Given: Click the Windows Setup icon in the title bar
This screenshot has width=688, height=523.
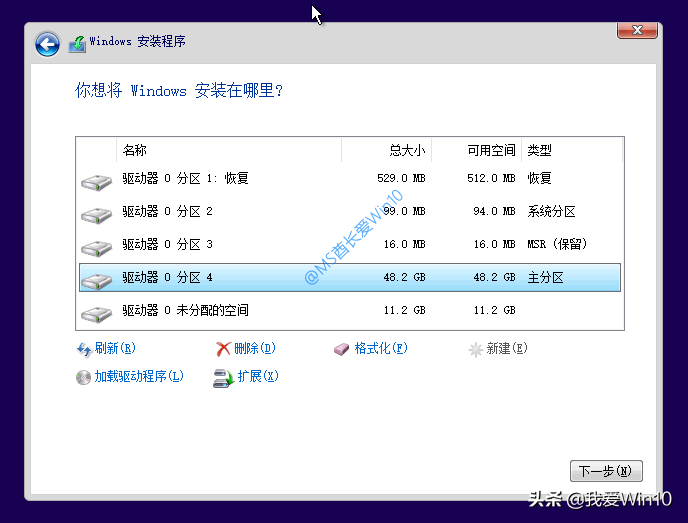Looking at the screenshot, I should pos(77,44).
